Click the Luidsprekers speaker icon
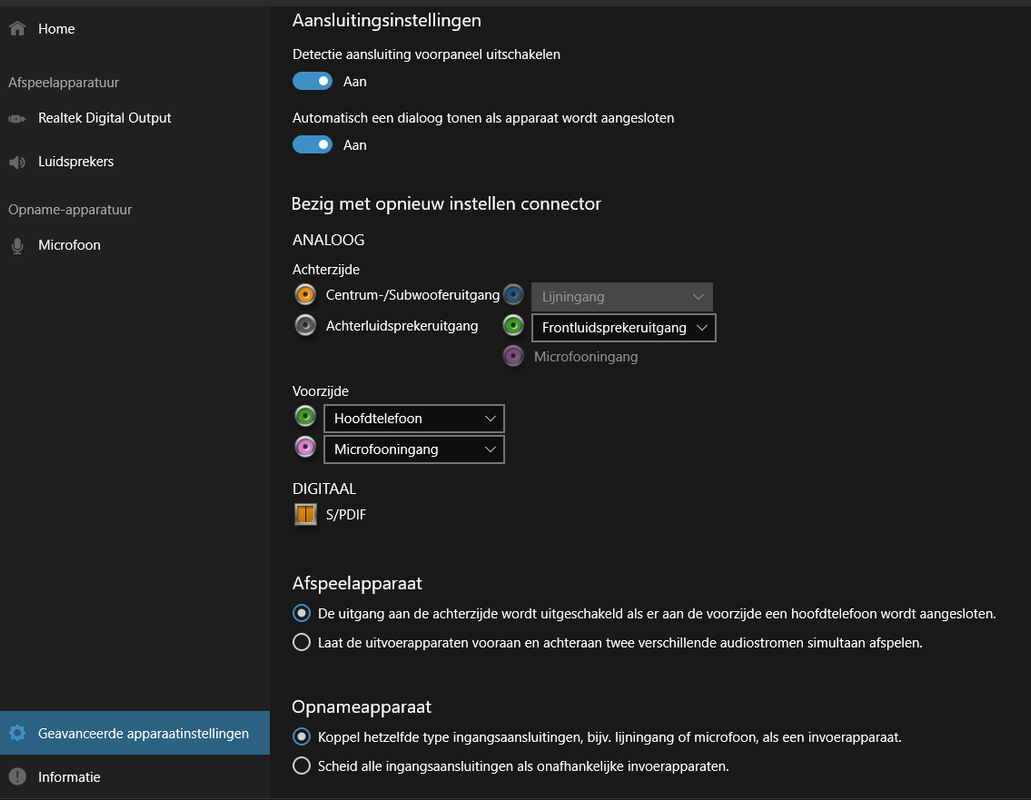Screen dimensions: 1031x800 click(17, 162)
